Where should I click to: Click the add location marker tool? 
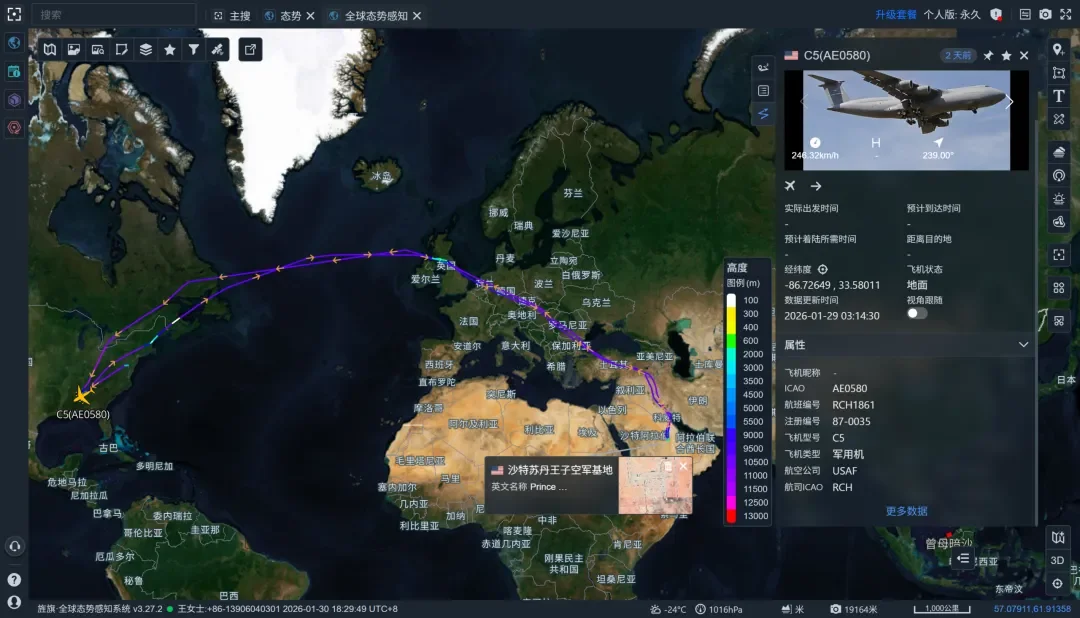(x=1059, y=50)
